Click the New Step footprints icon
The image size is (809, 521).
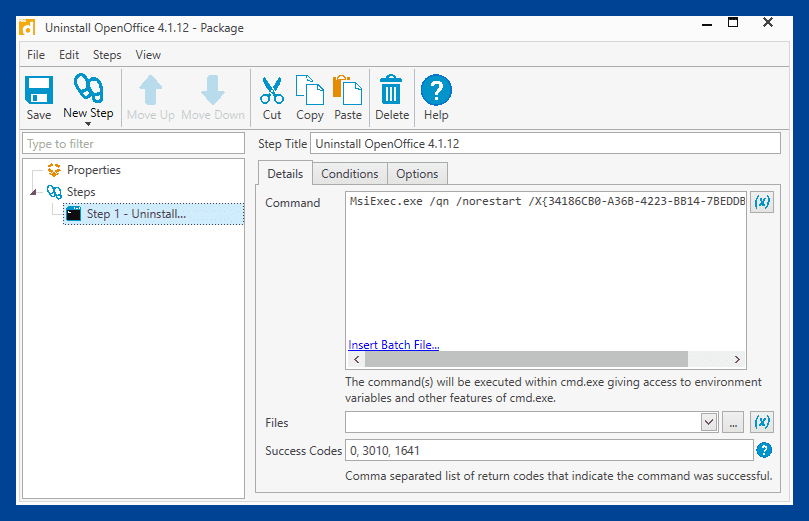pyautogui.click(x=88, y=88)
